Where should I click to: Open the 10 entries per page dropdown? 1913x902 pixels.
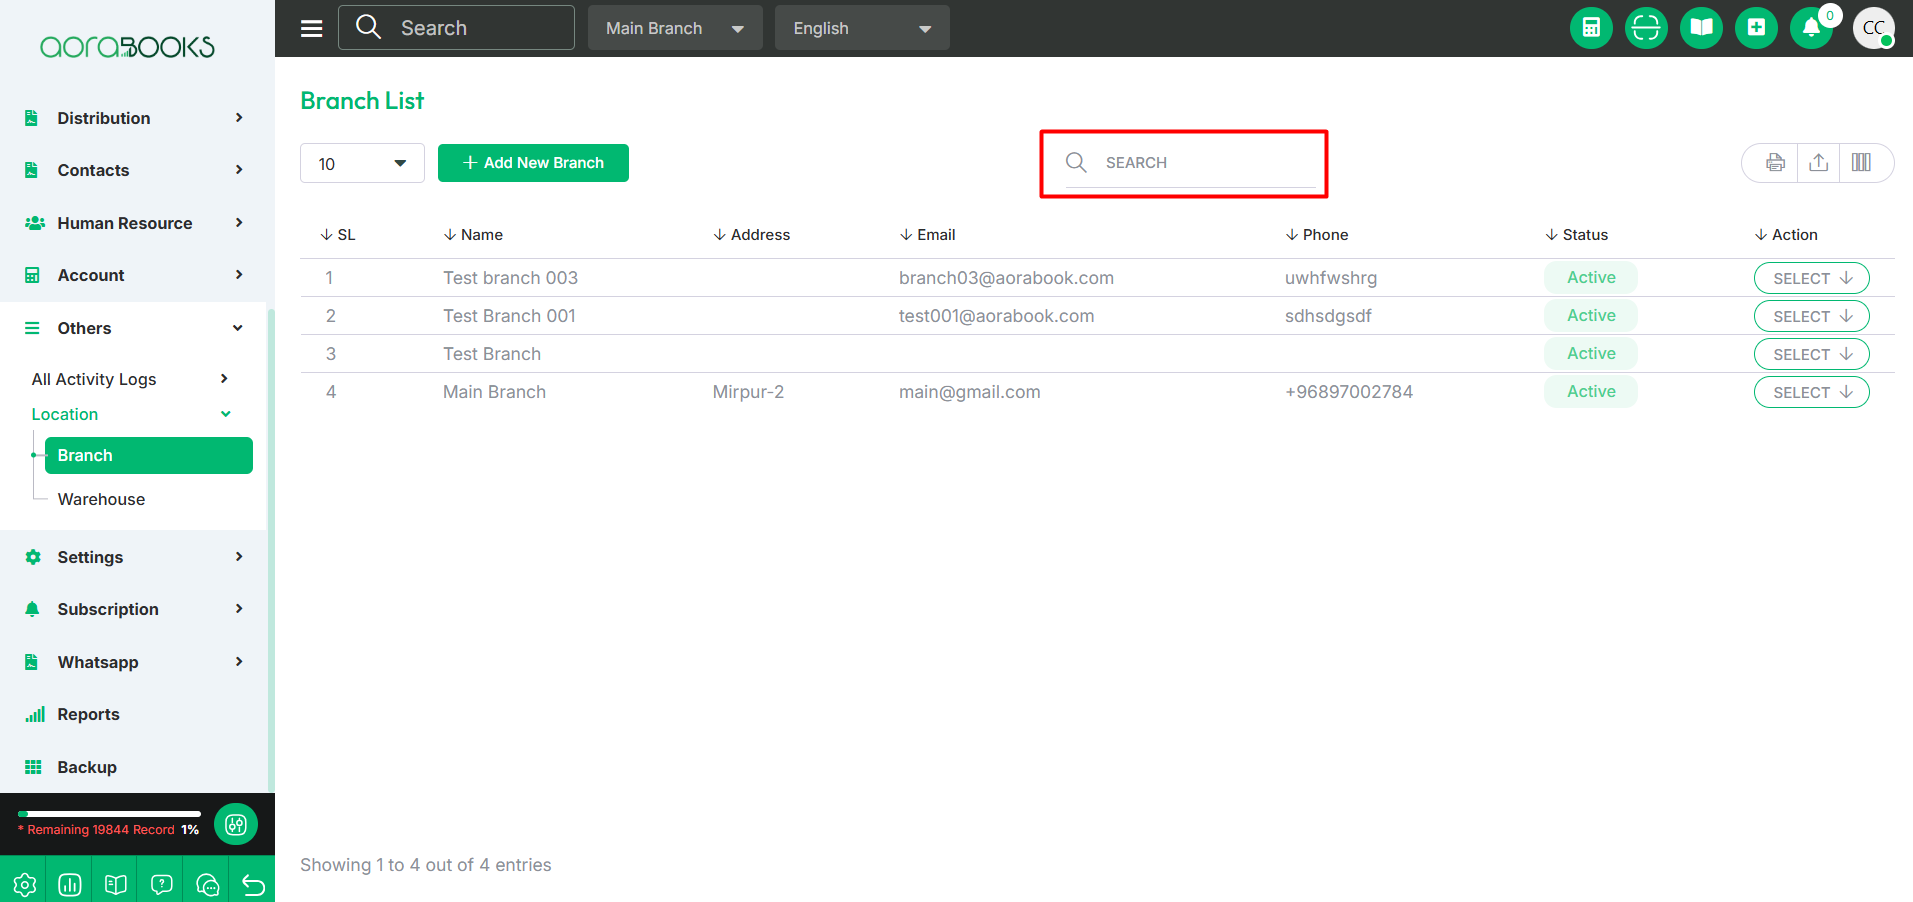click(x=362, y=163)
